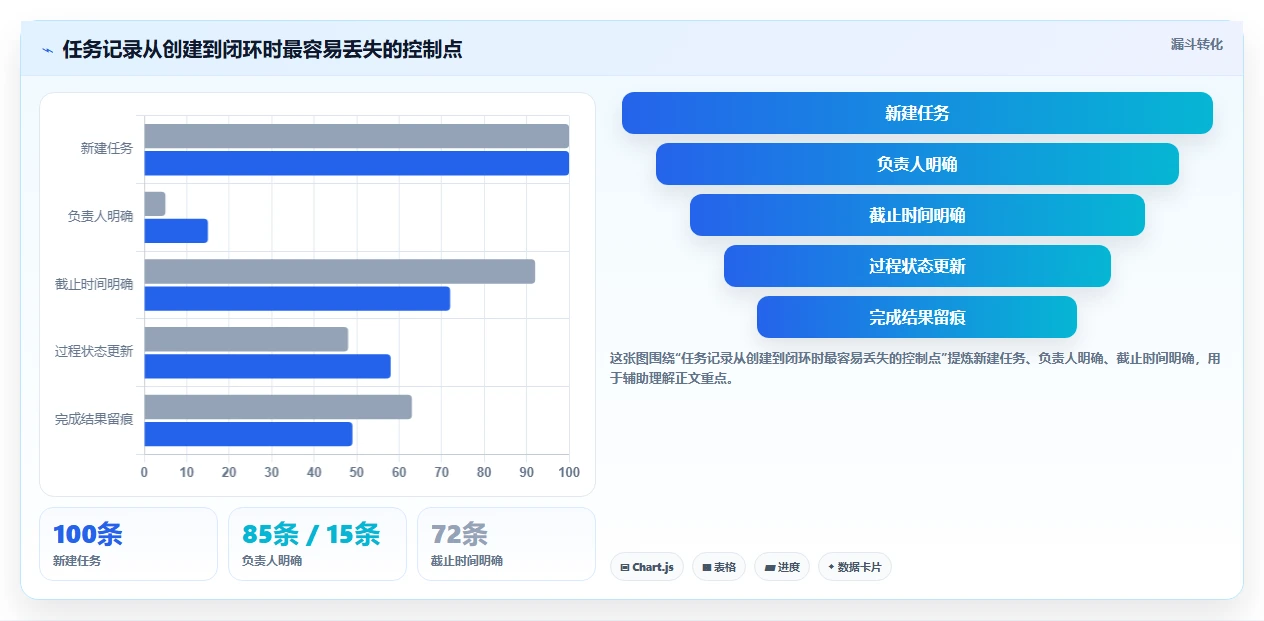
Task: Click the 完成结果留痕 y-axis label
Action: [x=94, y=419]
